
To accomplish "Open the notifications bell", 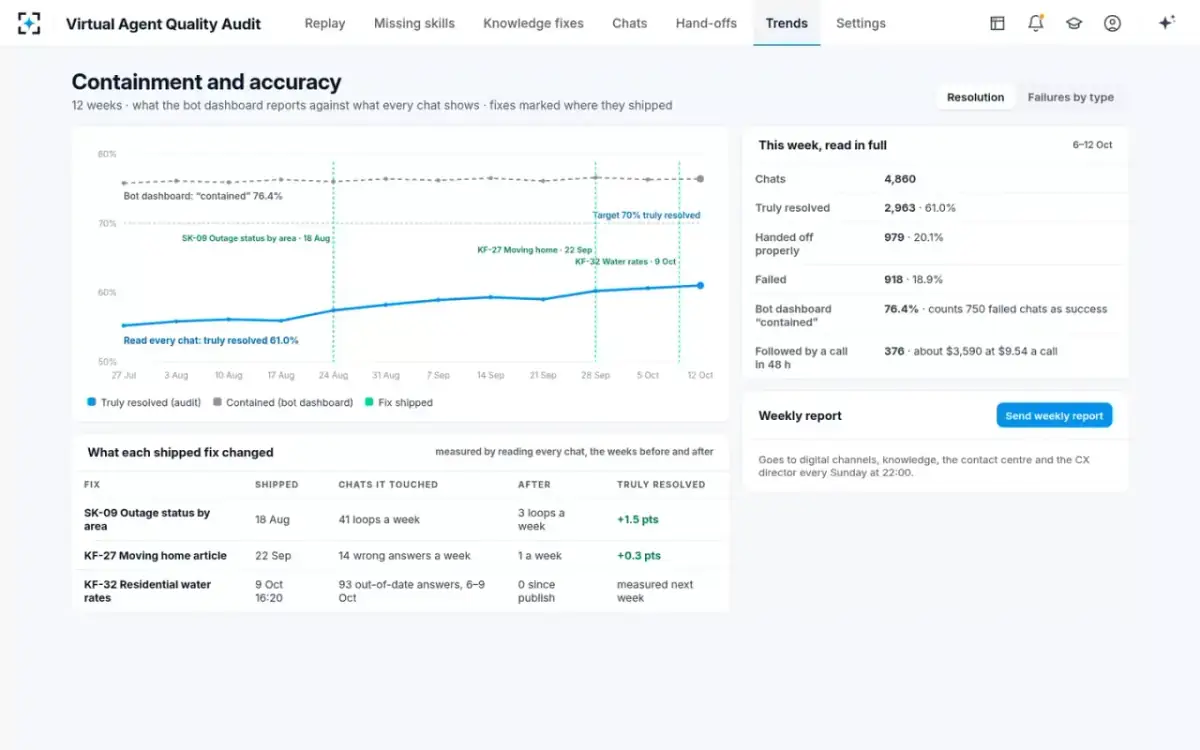I will (x=1036, y=23).
